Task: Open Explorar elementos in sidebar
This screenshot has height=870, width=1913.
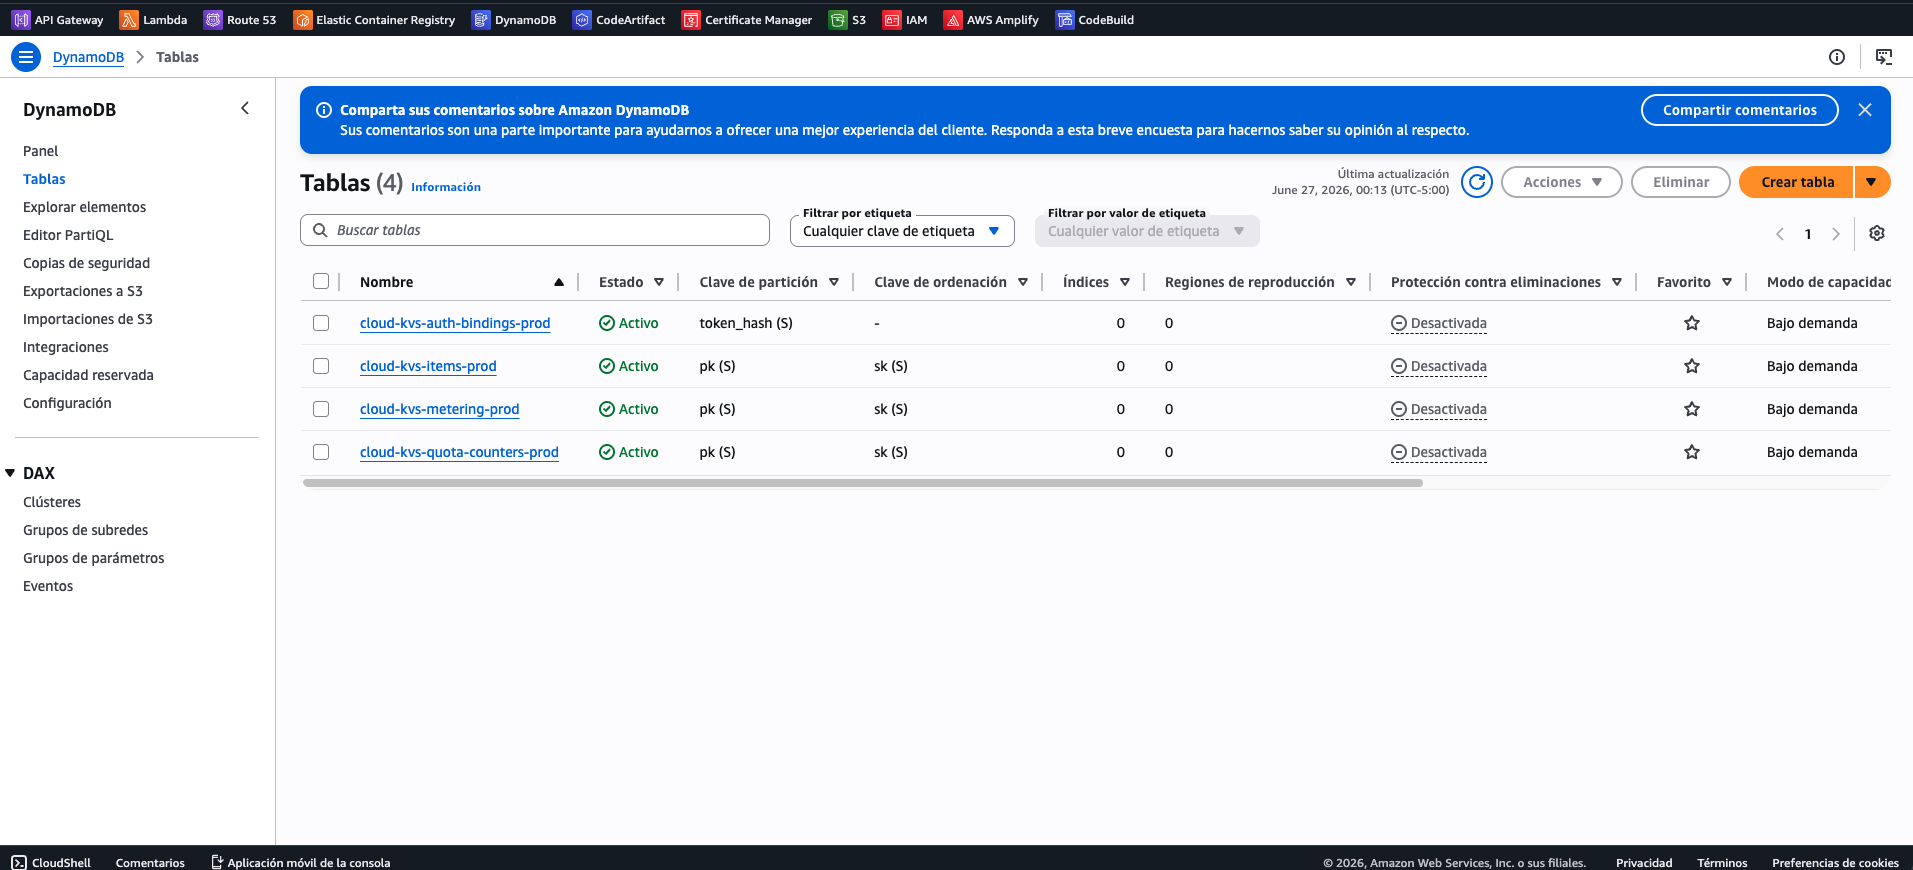Action: [x=84, y=207]
